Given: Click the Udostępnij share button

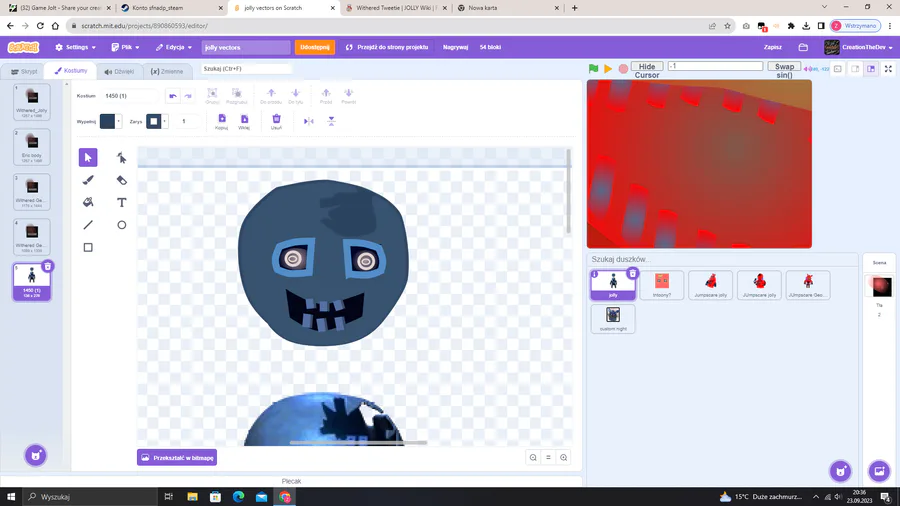Looking at the screenshot, I should click(x=315, y=47).
